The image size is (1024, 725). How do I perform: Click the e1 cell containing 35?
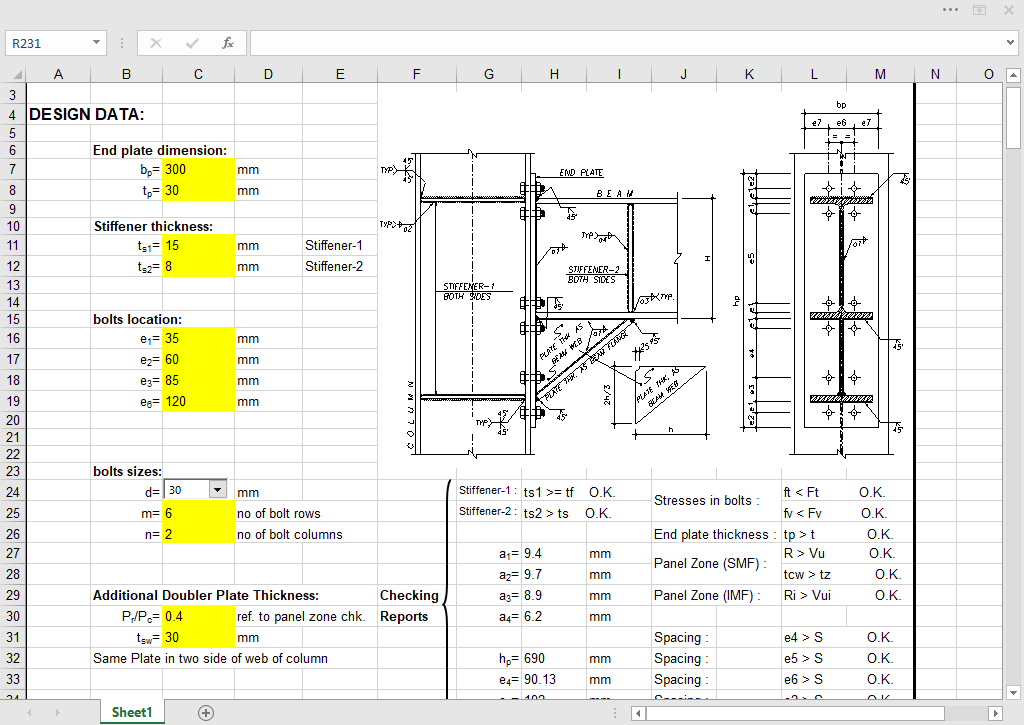point(198,338)
